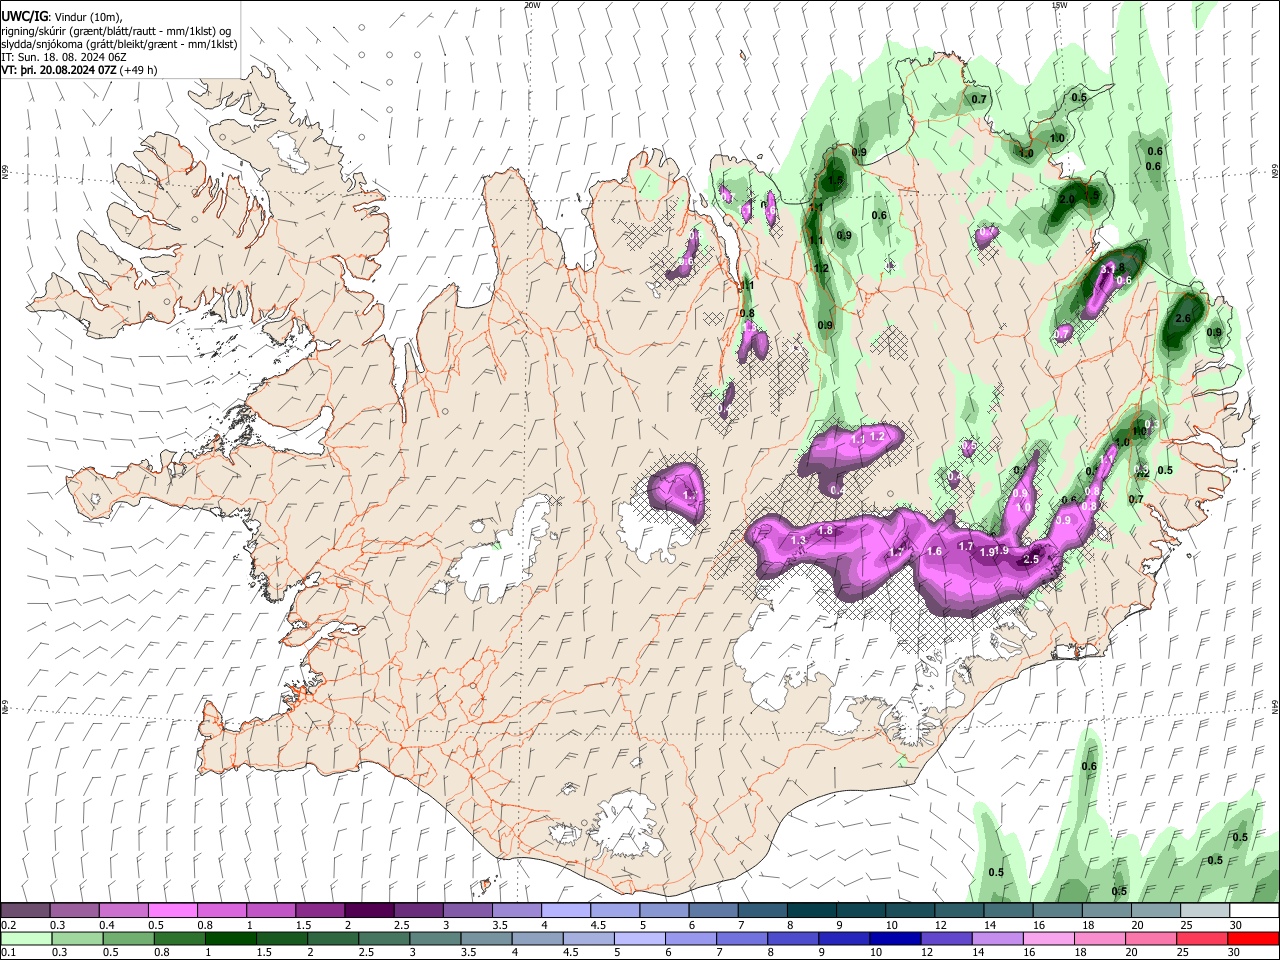This screenshot has height=960, width=1280.
Task: Click the '20W' longitude label
Action: click(532, 5)
